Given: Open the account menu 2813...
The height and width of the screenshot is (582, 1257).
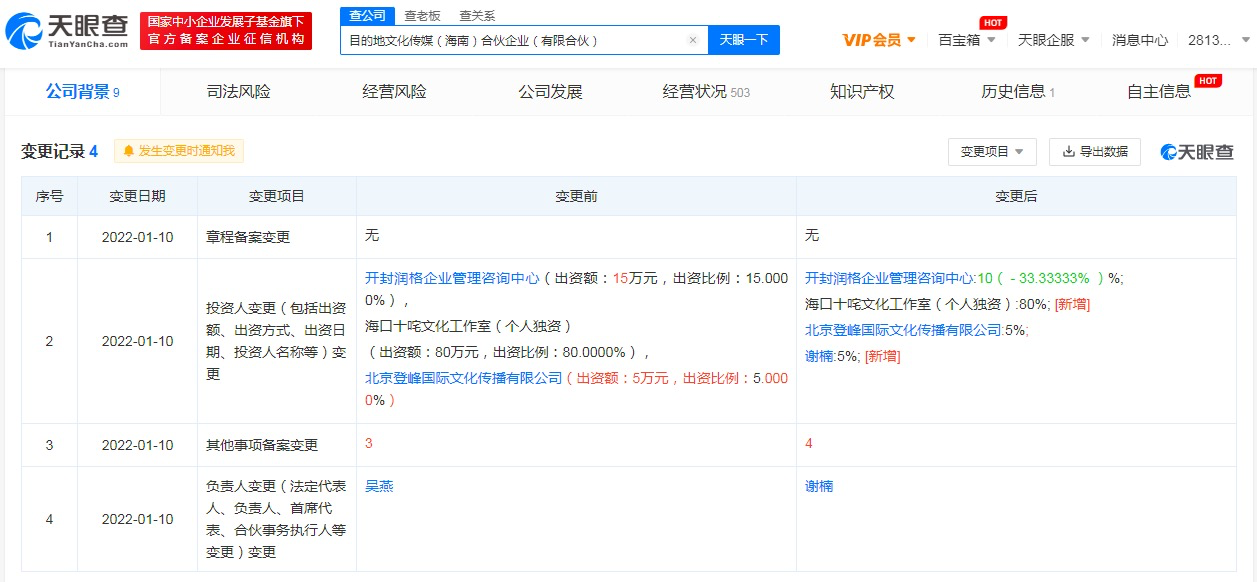Looking at the screenshot, I should 1219,40.
